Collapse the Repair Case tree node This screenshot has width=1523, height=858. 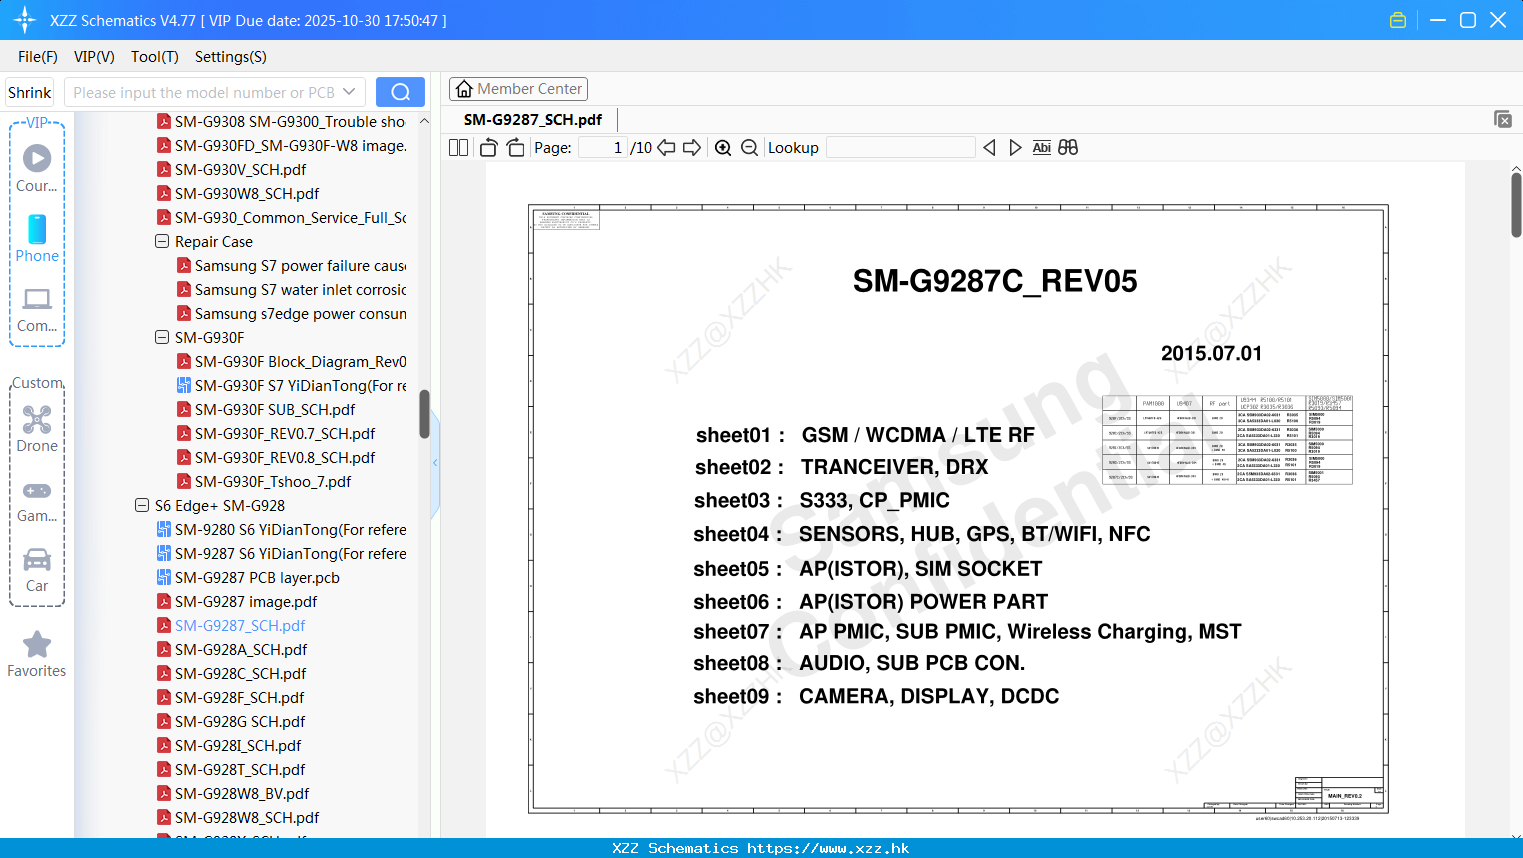[x=161, y=241]
